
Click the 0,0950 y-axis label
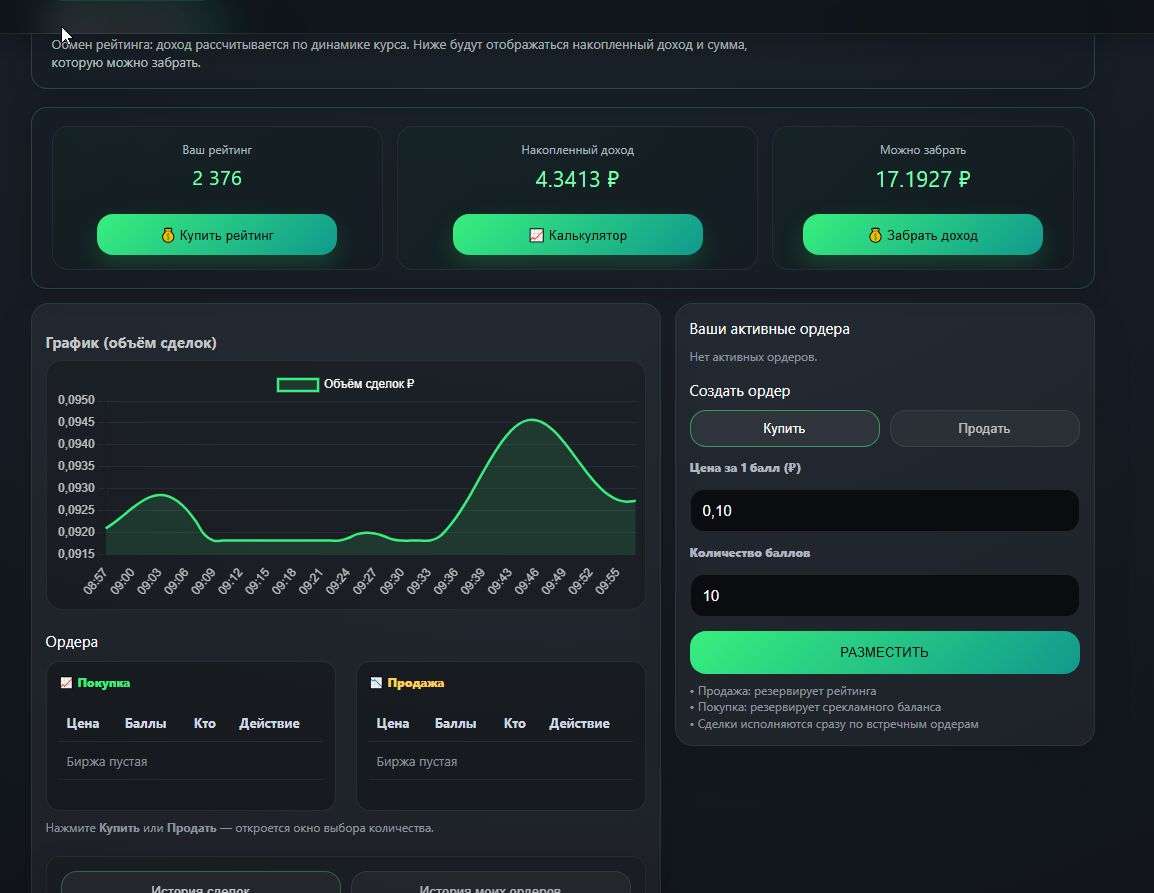click(77, 400)
